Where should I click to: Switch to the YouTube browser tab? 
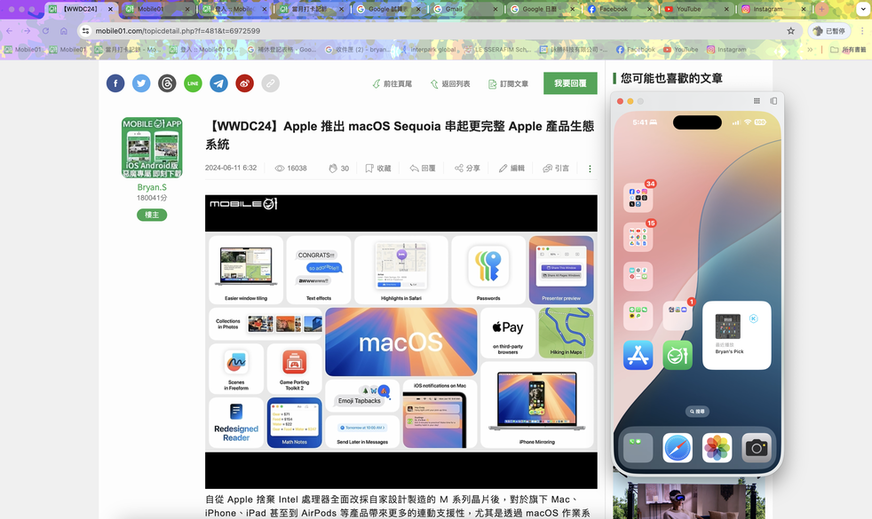[x=696, y=9]
